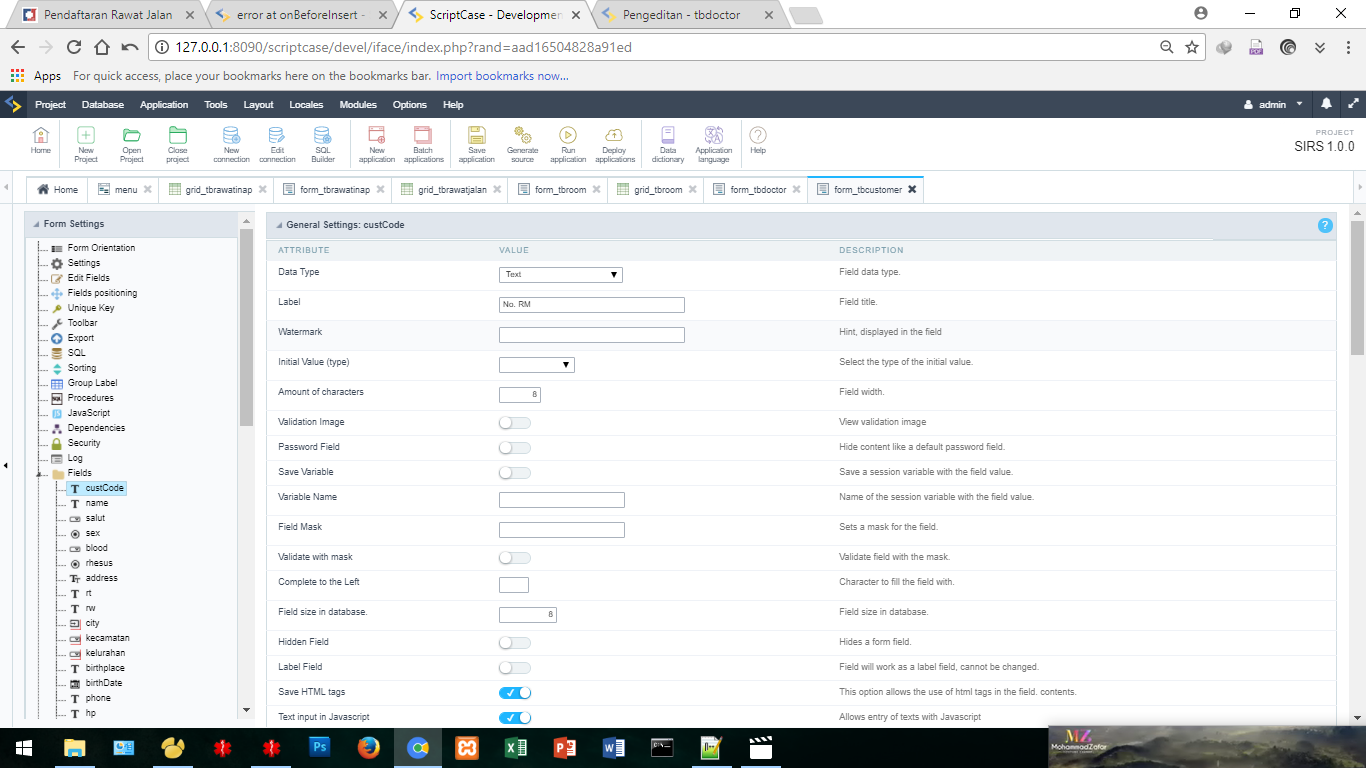
Task: Enable the Password Field switch
Action: coord(515,448)
